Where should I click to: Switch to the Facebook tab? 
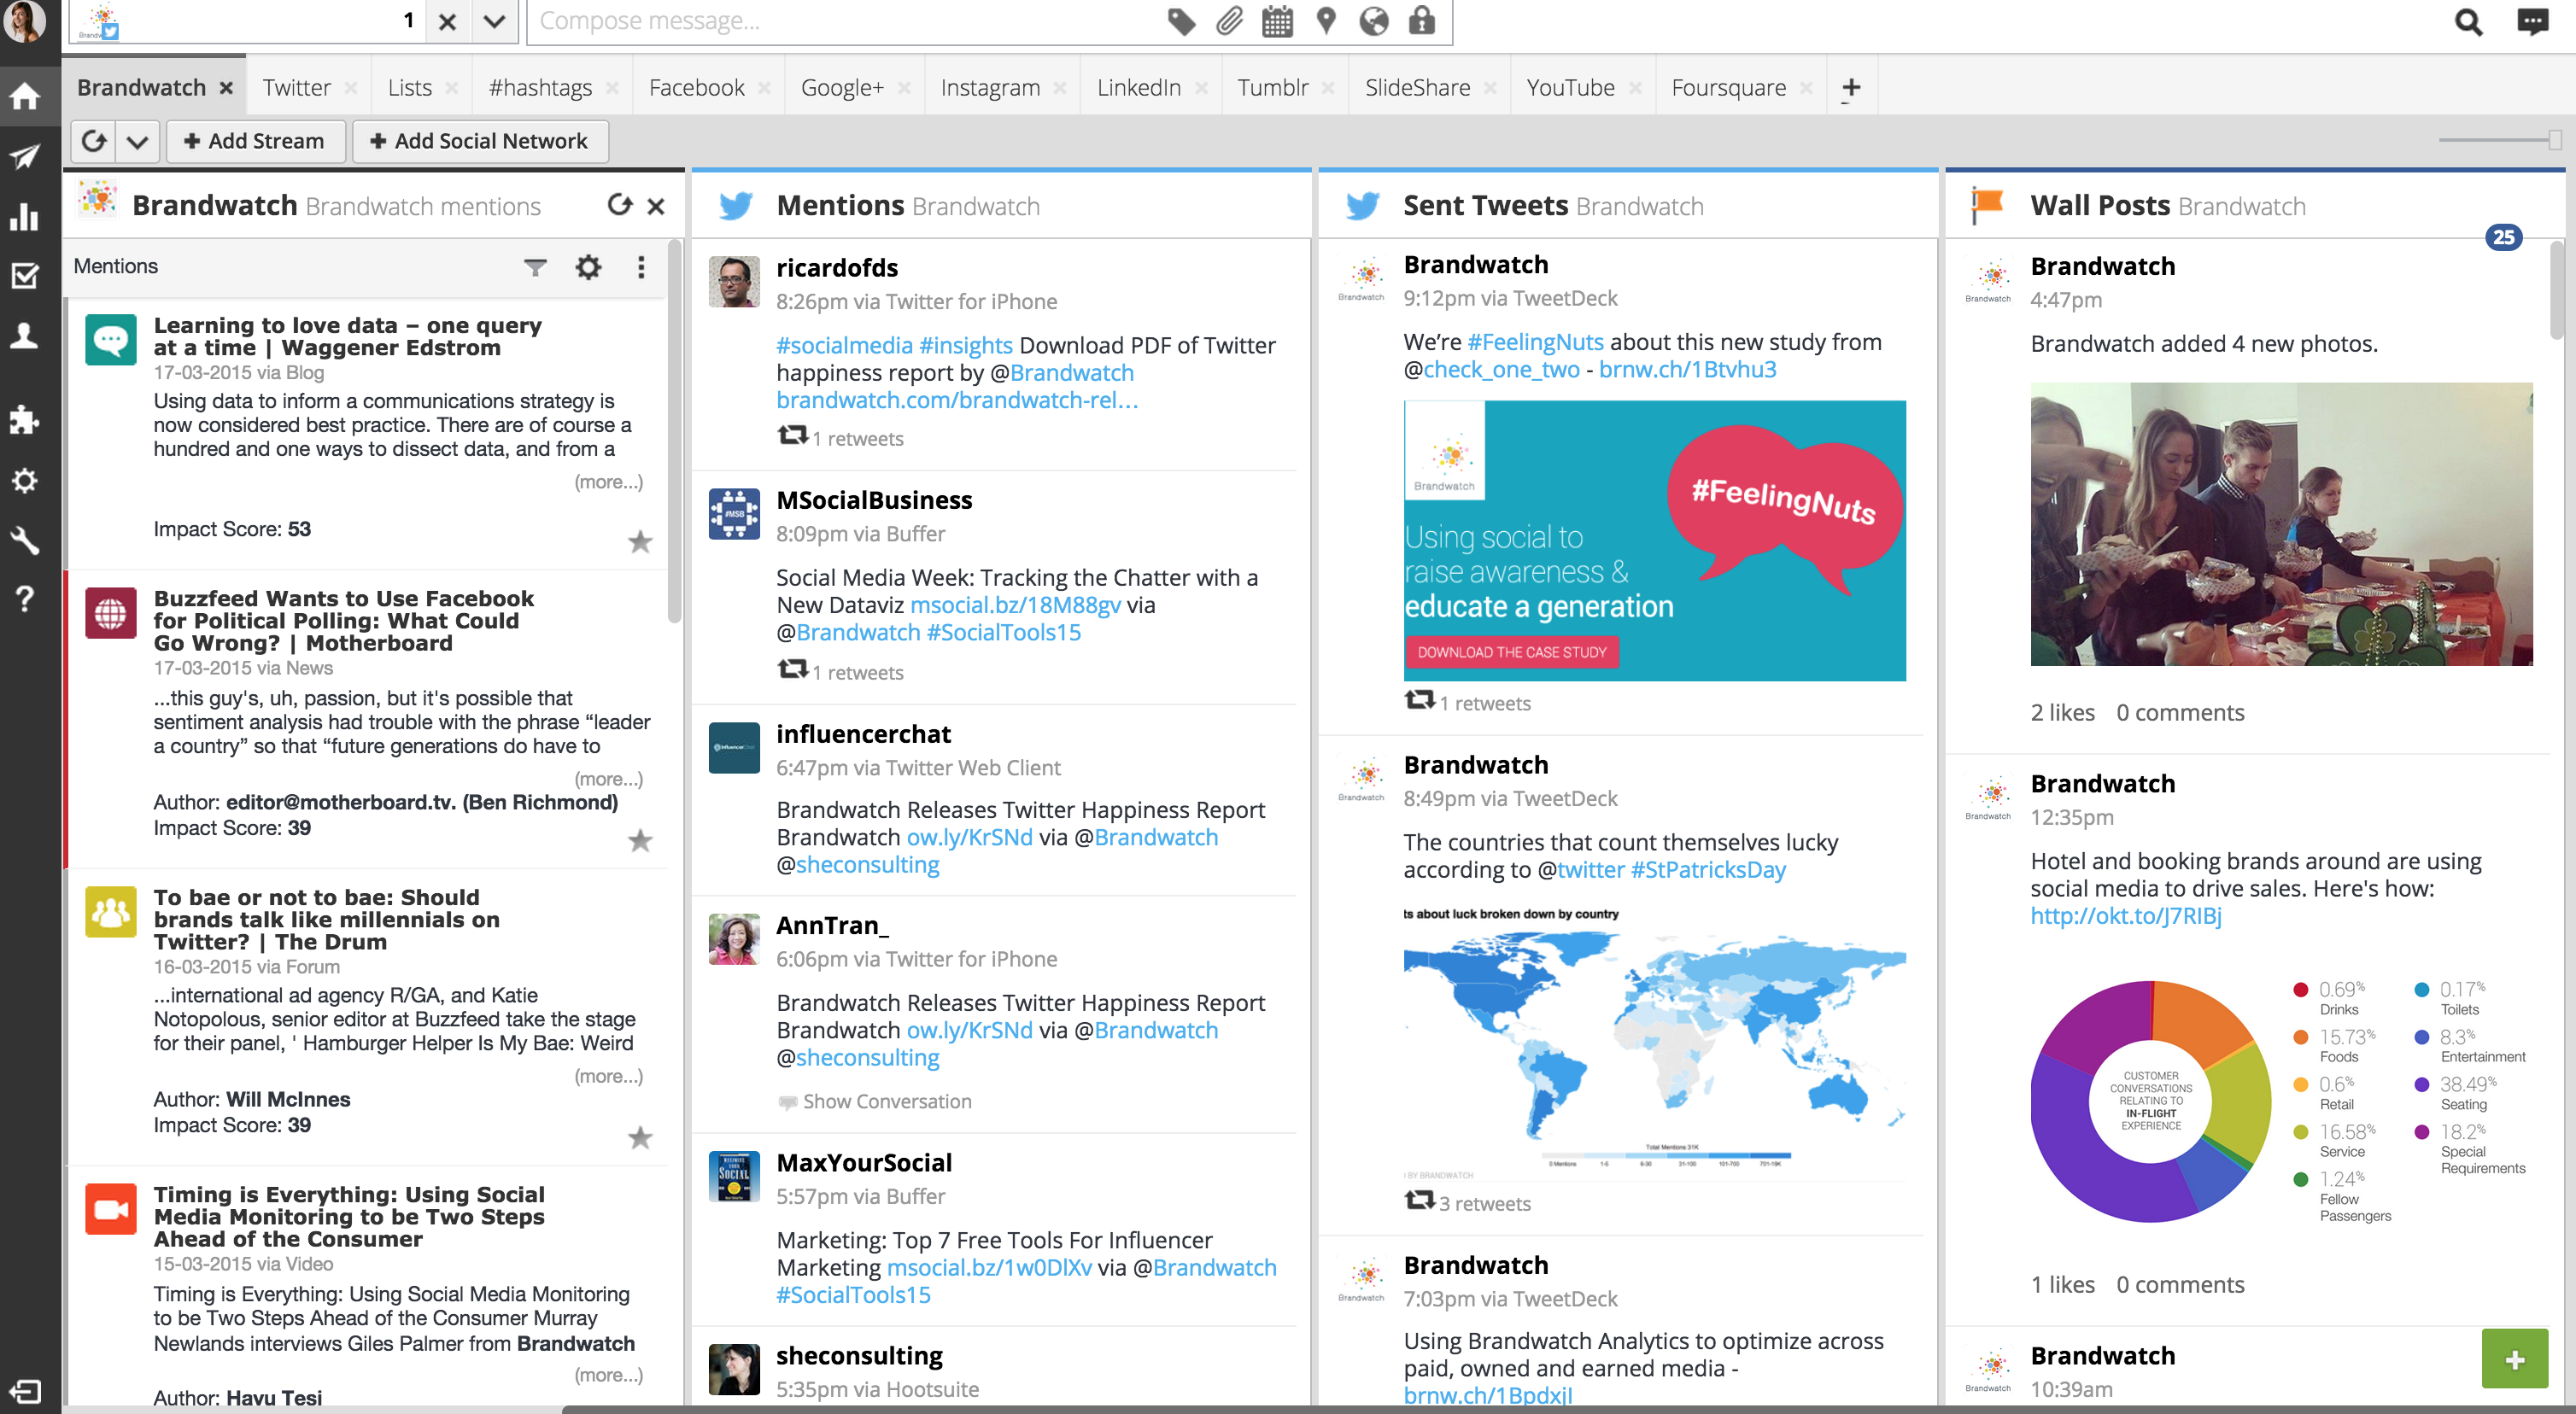[696, 88]
